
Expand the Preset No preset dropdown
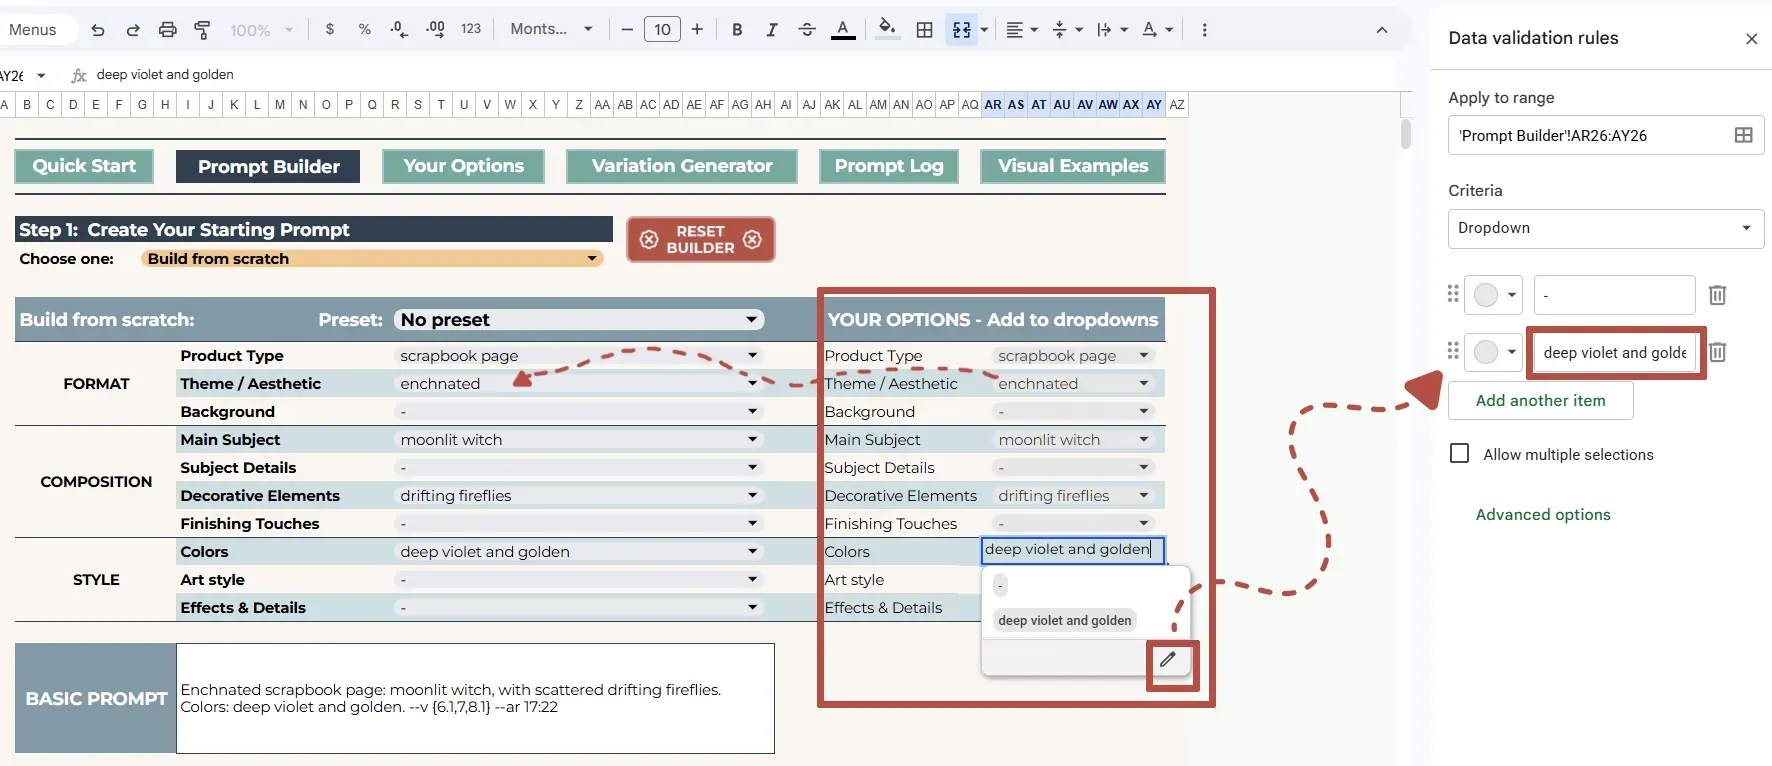click(579, 320)
